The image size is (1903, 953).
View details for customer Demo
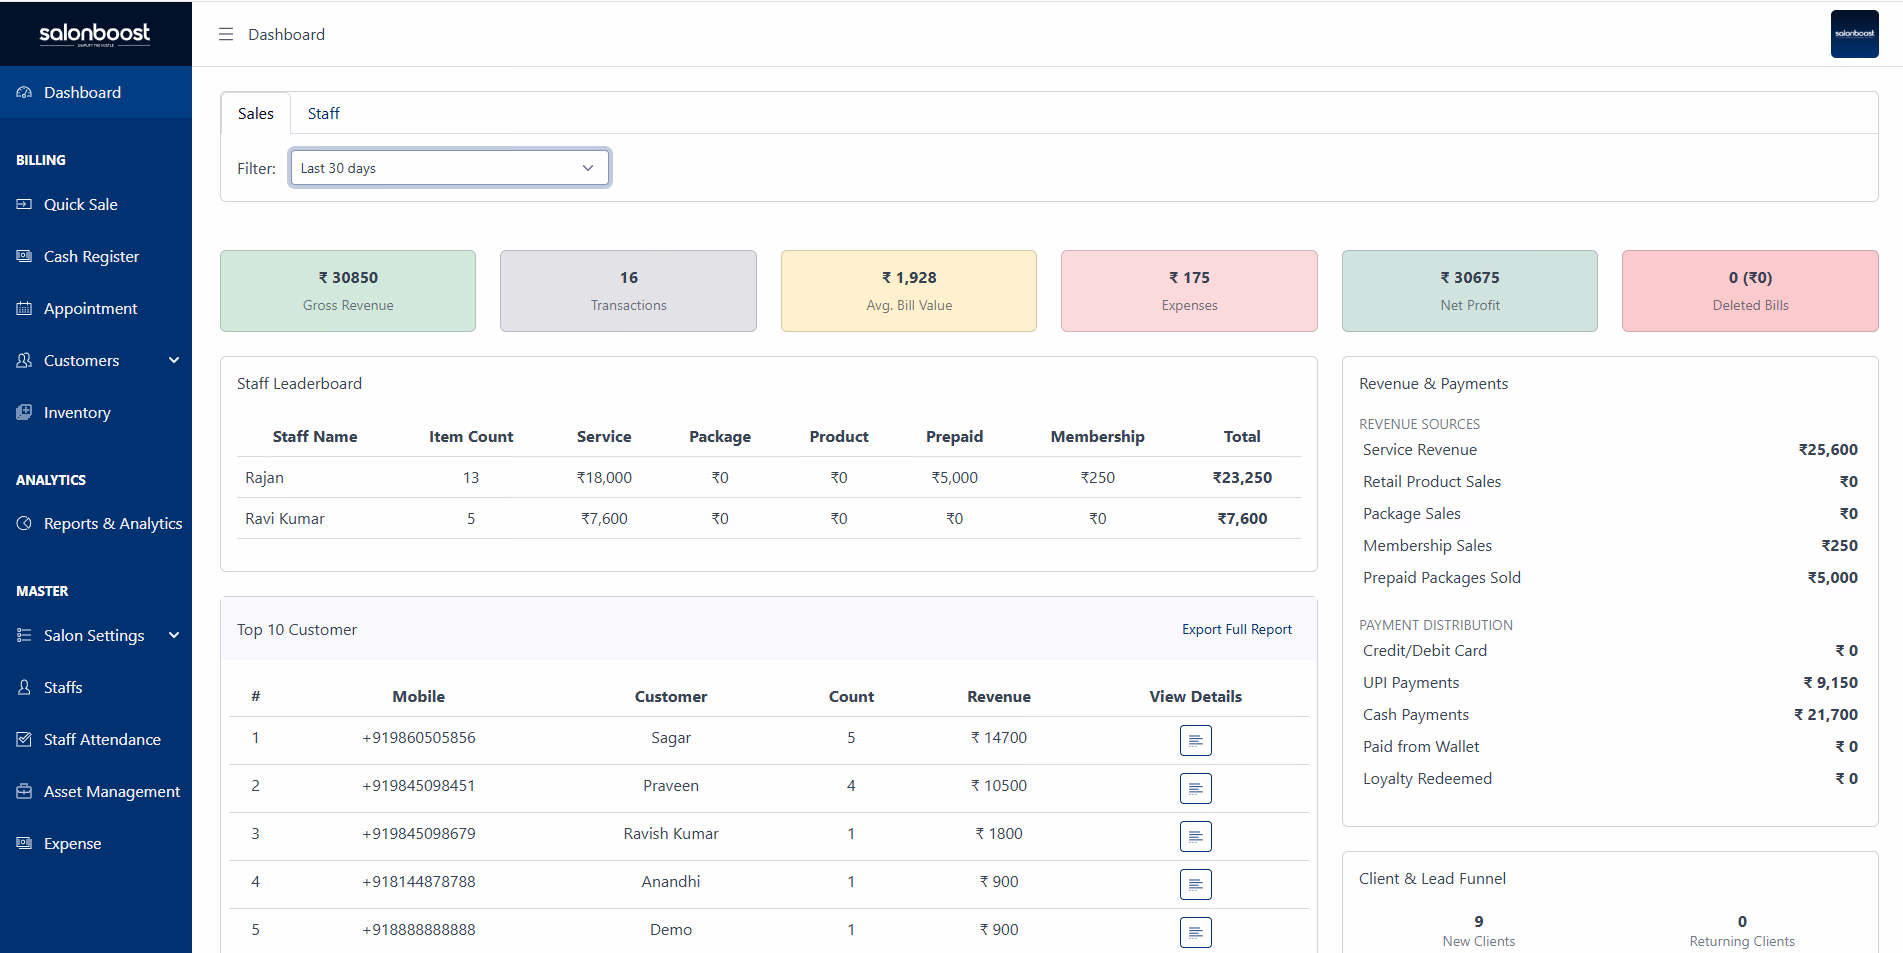[x=1195, y=932]
